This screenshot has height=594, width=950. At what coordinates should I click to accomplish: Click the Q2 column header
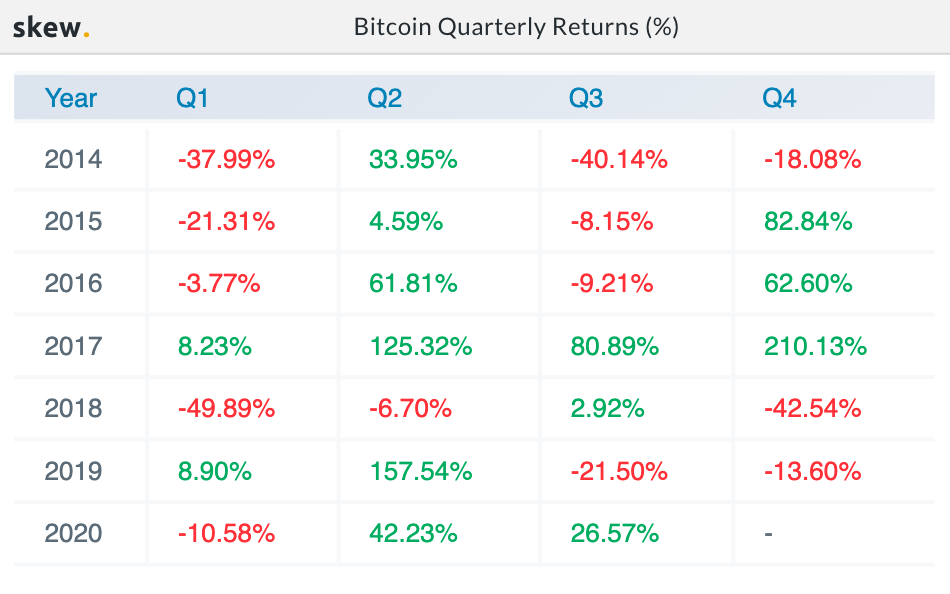click(385, 98)
